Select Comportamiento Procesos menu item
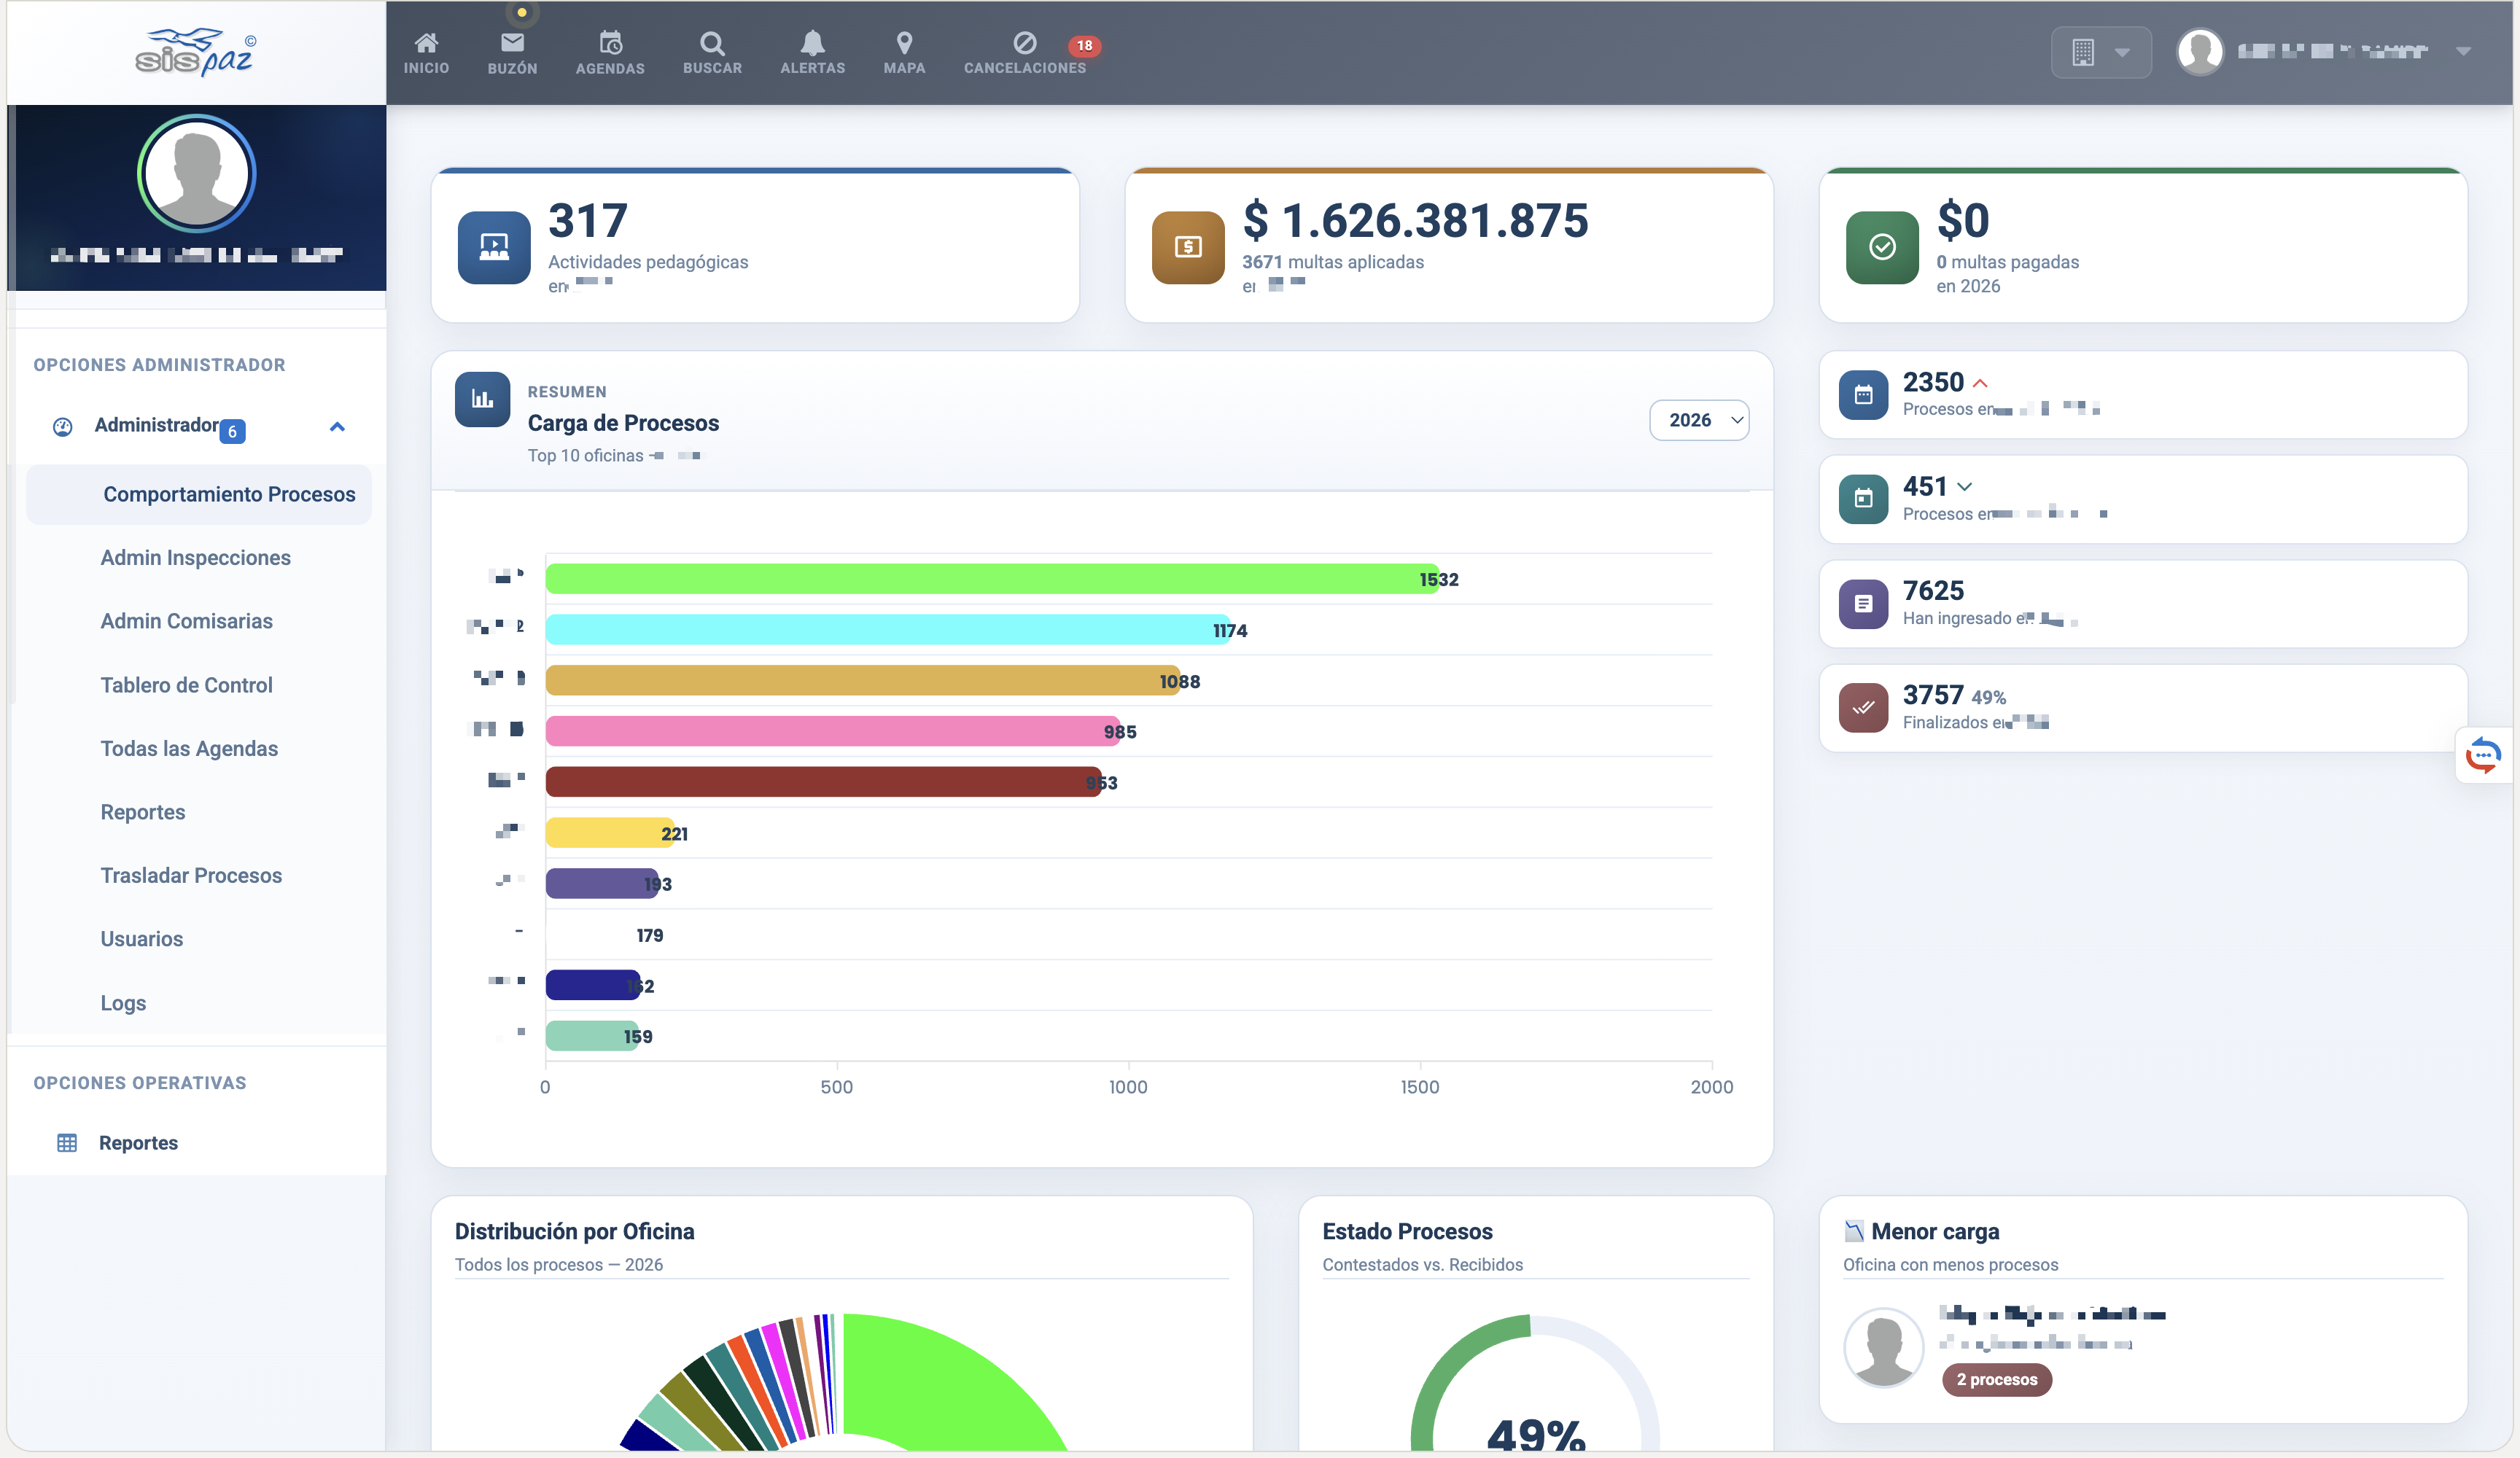The height and width of the screenshot is (1458, 2520). click(x=199, y=494)
